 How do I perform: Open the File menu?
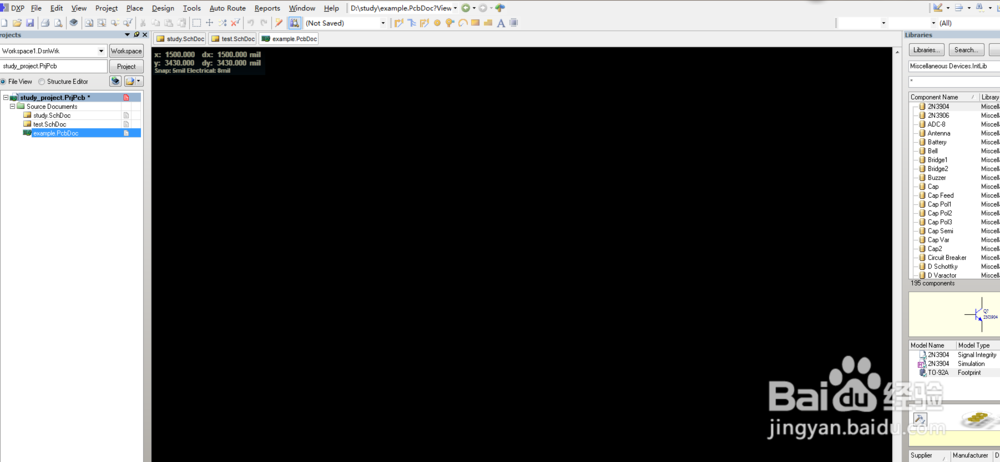(x=36, y=8)
